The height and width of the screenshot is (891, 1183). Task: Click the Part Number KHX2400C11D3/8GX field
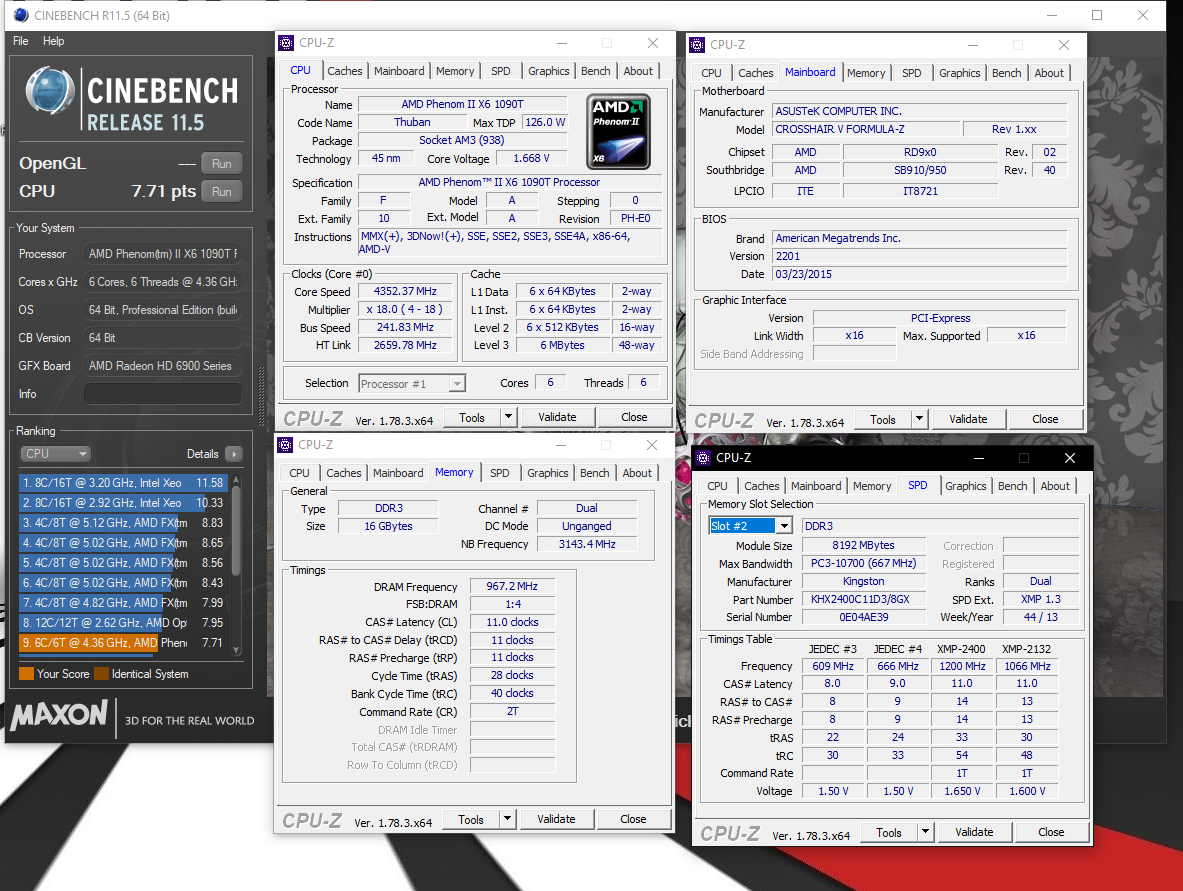[x=864, y=599]
